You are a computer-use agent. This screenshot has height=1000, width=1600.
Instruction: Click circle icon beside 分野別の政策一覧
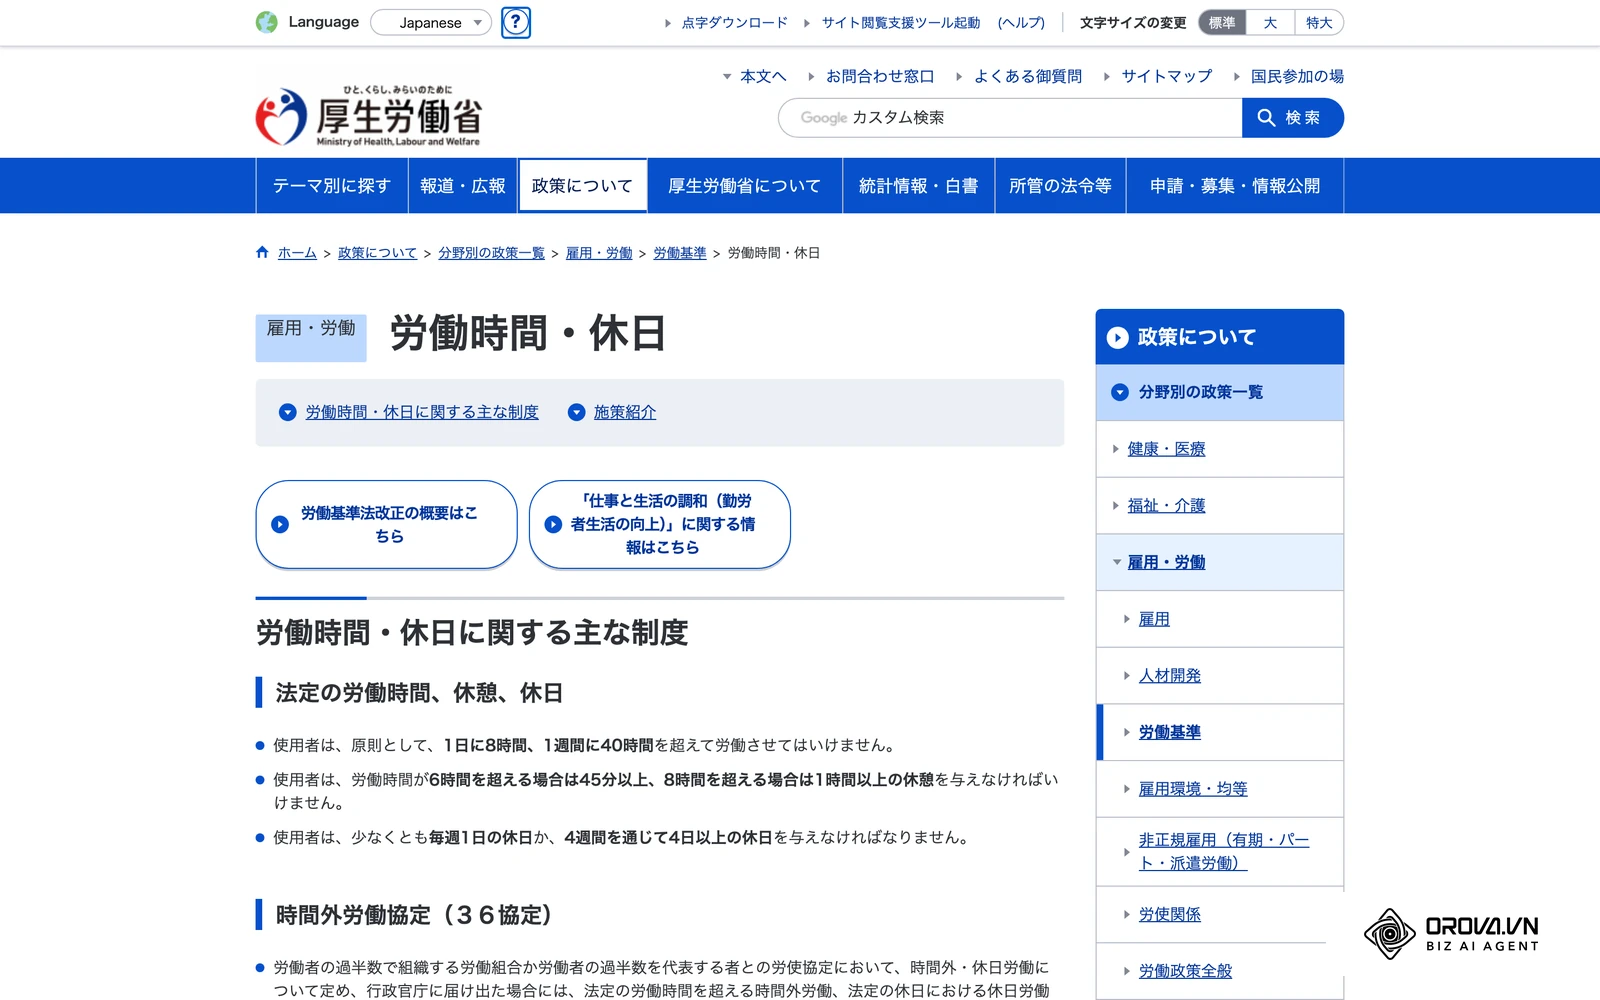click(1120, 392)
